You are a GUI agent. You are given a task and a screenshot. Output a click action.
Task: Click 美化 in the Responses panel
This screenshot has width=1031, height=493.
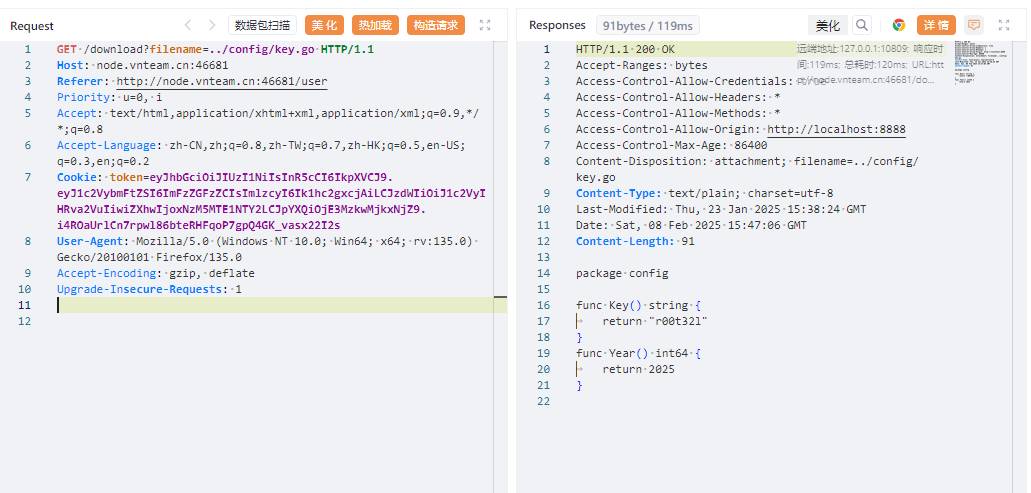click(827, 25)
